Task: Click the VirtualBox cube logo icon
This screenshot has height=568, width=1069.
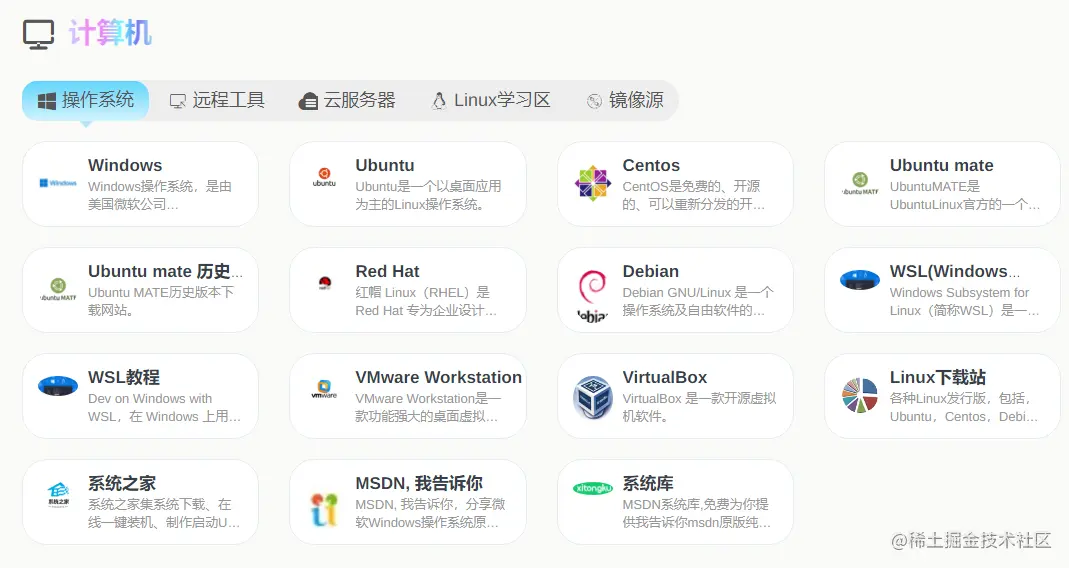Action: coord(592,396)
